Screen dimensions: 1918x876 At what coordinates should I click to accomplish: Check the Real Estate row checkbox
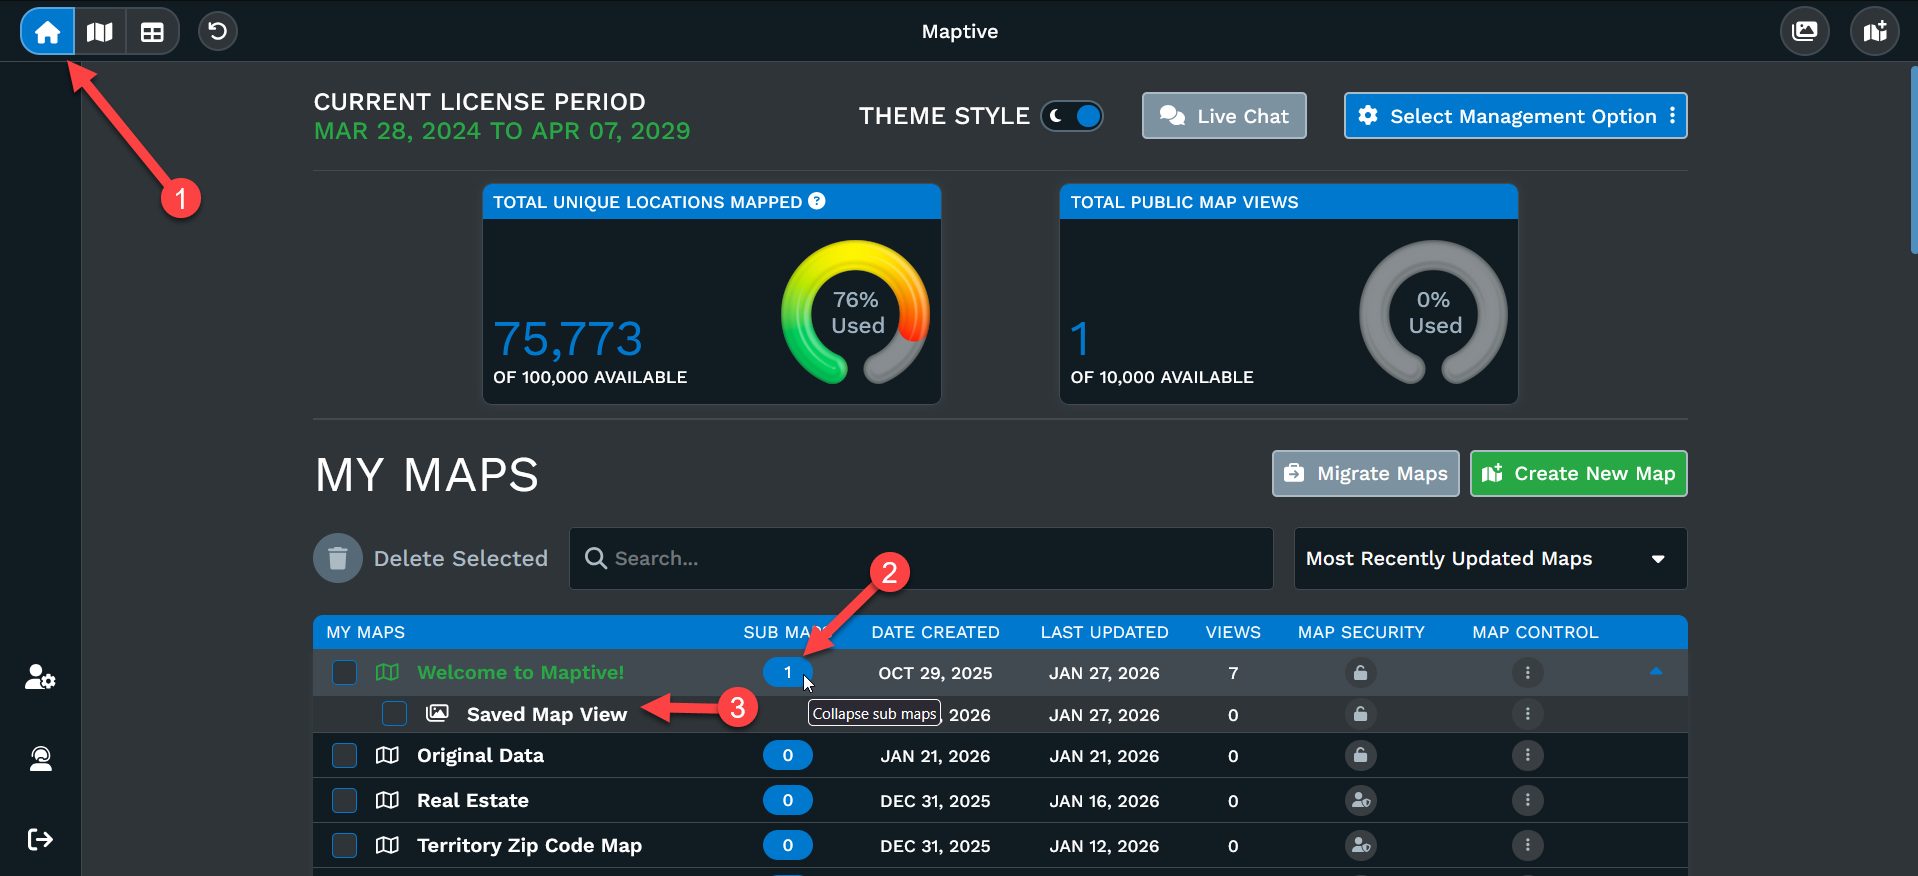point(344,800)
